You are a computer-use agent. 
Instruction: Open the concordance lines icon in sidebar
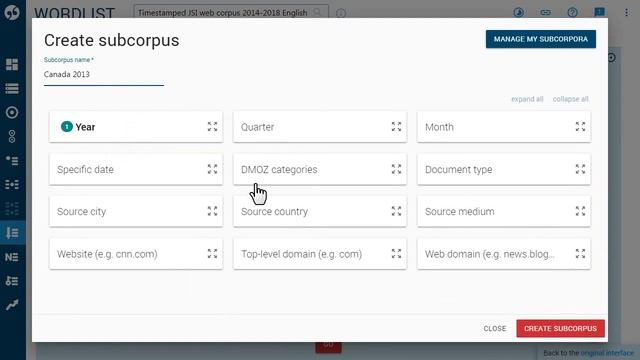coord(12,88)
